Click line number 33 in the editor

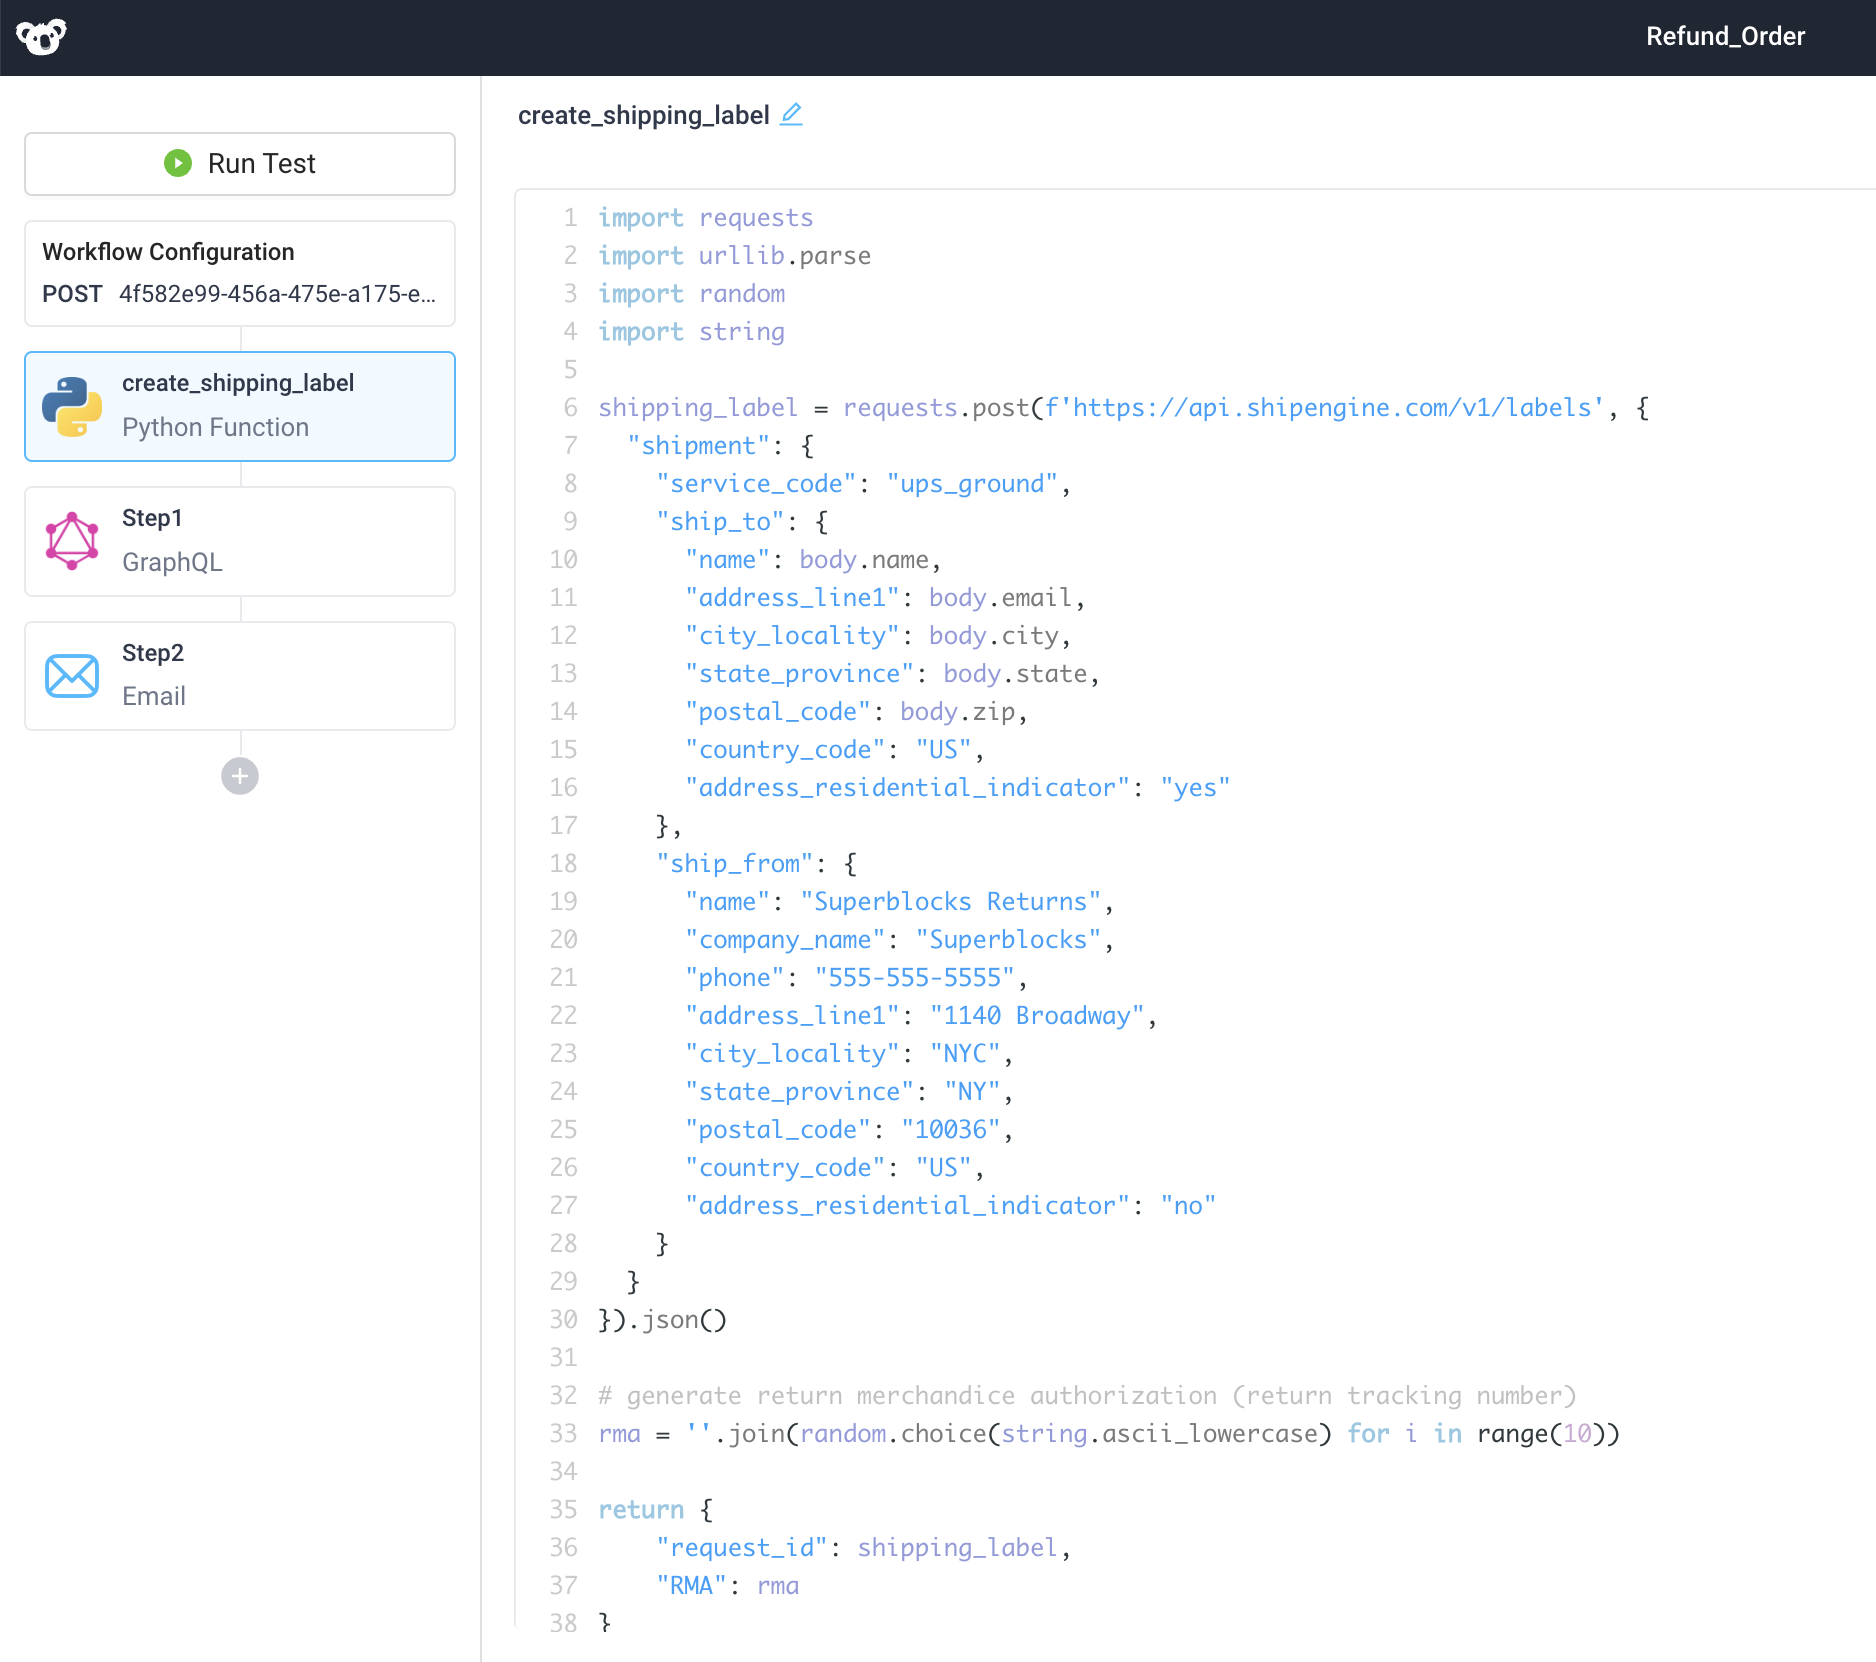tap(563, 1433)
